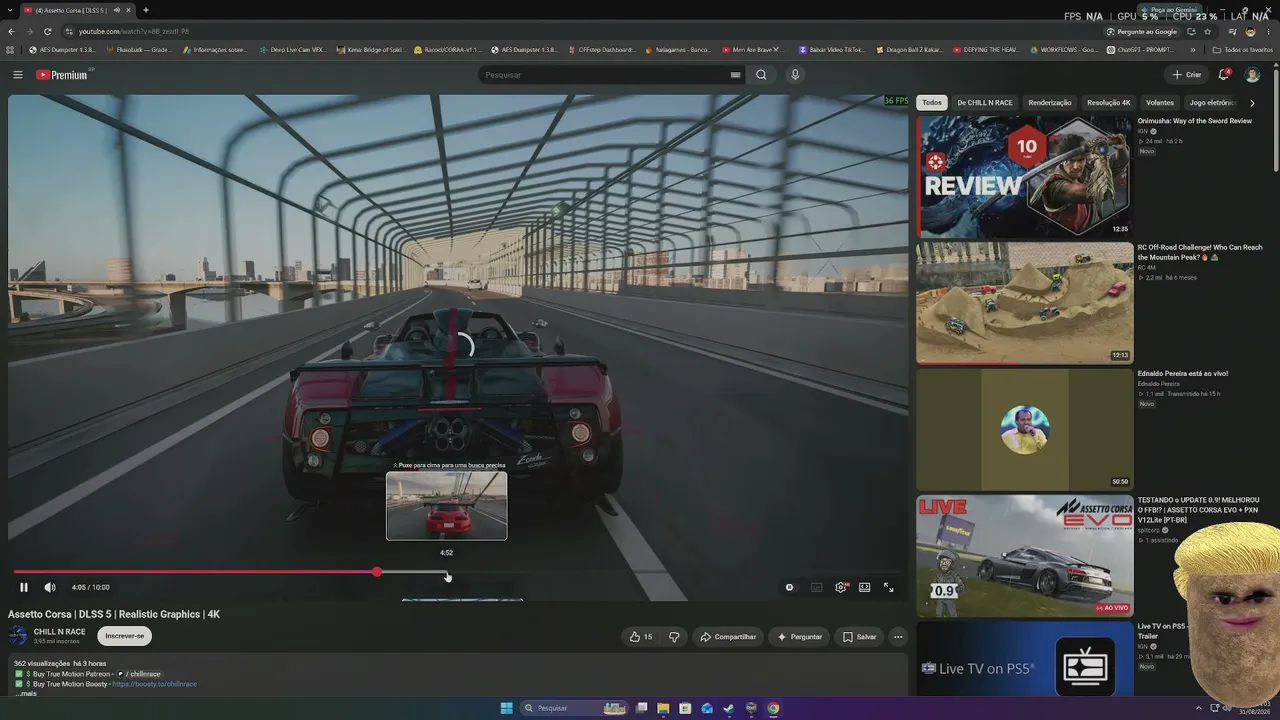The height and width of the screenshot is (720, 1280).
Task: Select the Todos filter chip
Action: point(932,102)
